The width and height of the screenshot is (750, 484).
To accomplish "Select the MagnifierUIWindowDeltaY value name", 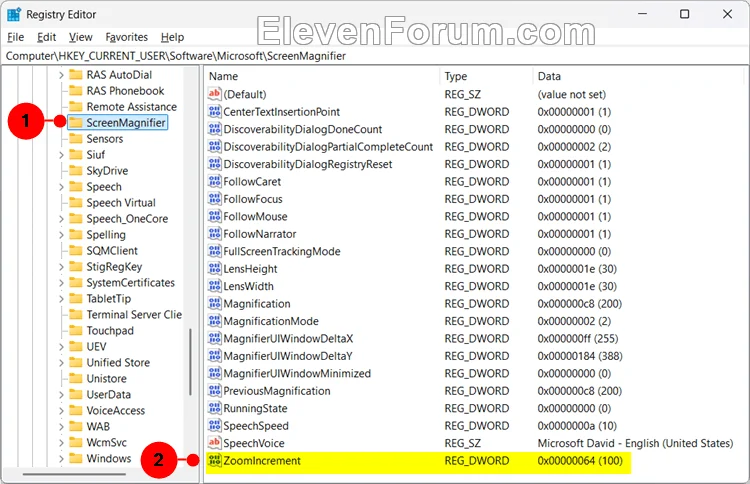I will click(x=288, y=356).
